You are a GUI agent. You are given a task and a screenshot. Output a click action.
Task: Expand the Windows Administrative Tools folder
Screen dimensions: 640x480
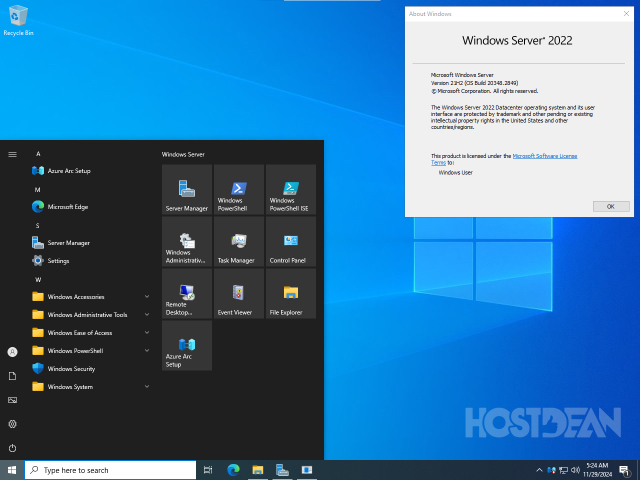(x=91, y=315)
